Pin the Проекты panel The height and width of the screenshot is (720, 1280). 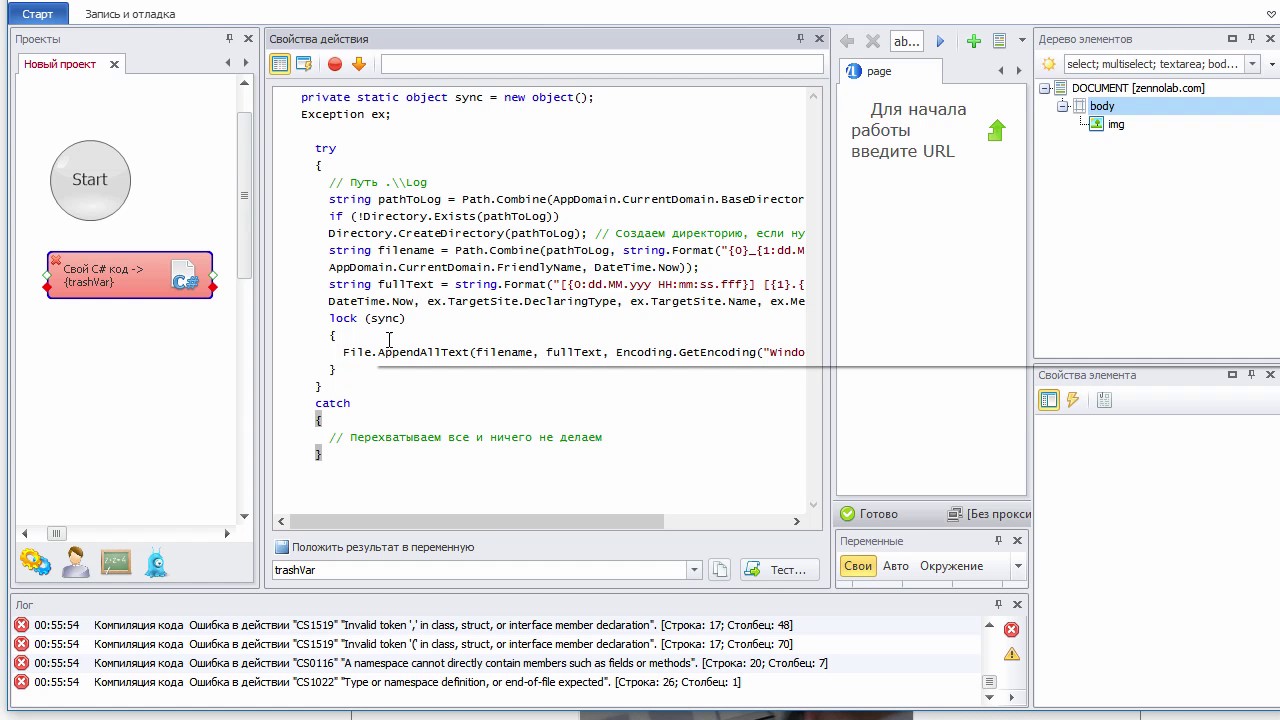click(x=230, y=38)
